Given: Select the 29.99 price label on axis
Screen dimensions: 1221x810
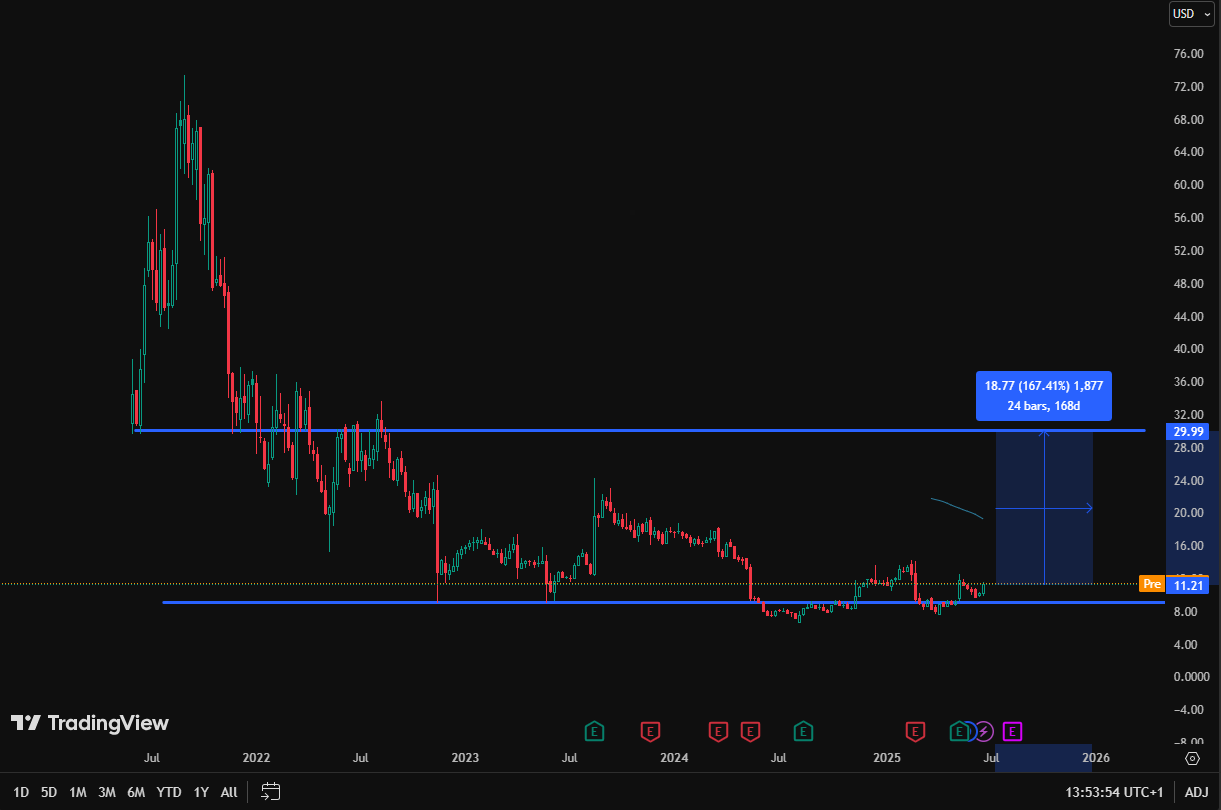Looking at the screenshot, I should tap(1188, 432).
